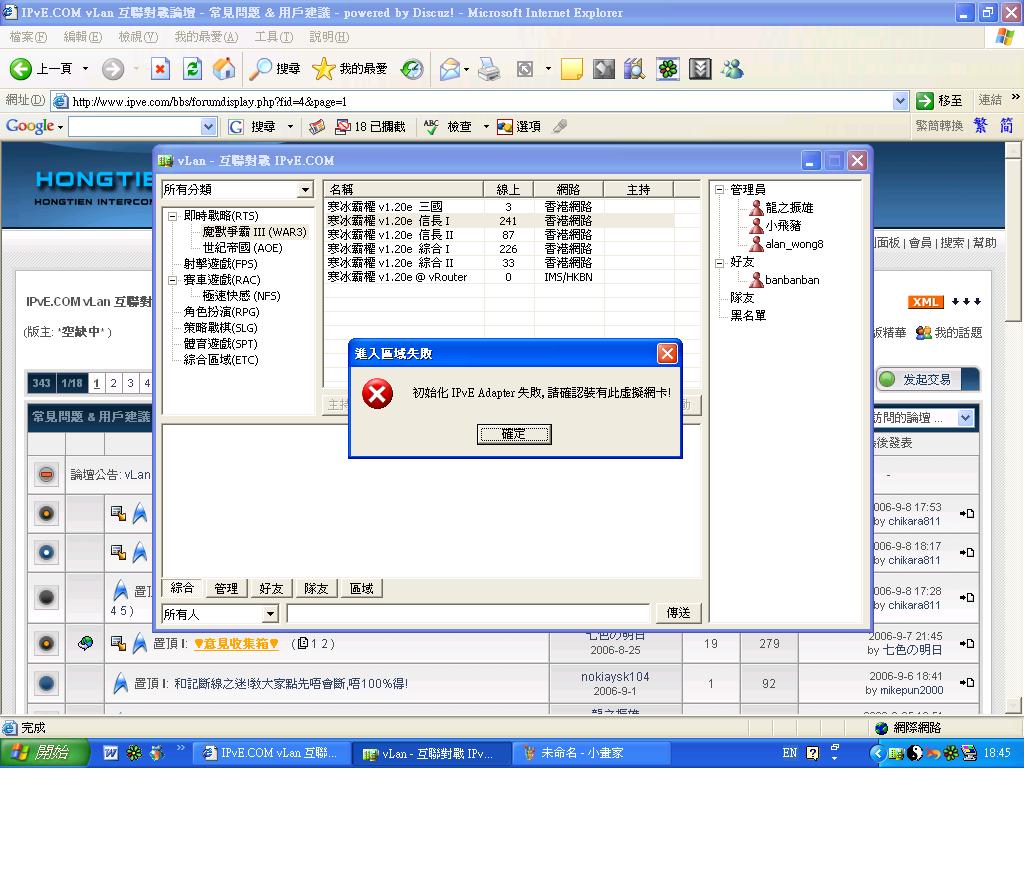Close the 進入區域失敗 error dialog
The image size is (1024, 888).
click(x=667, y=353)
